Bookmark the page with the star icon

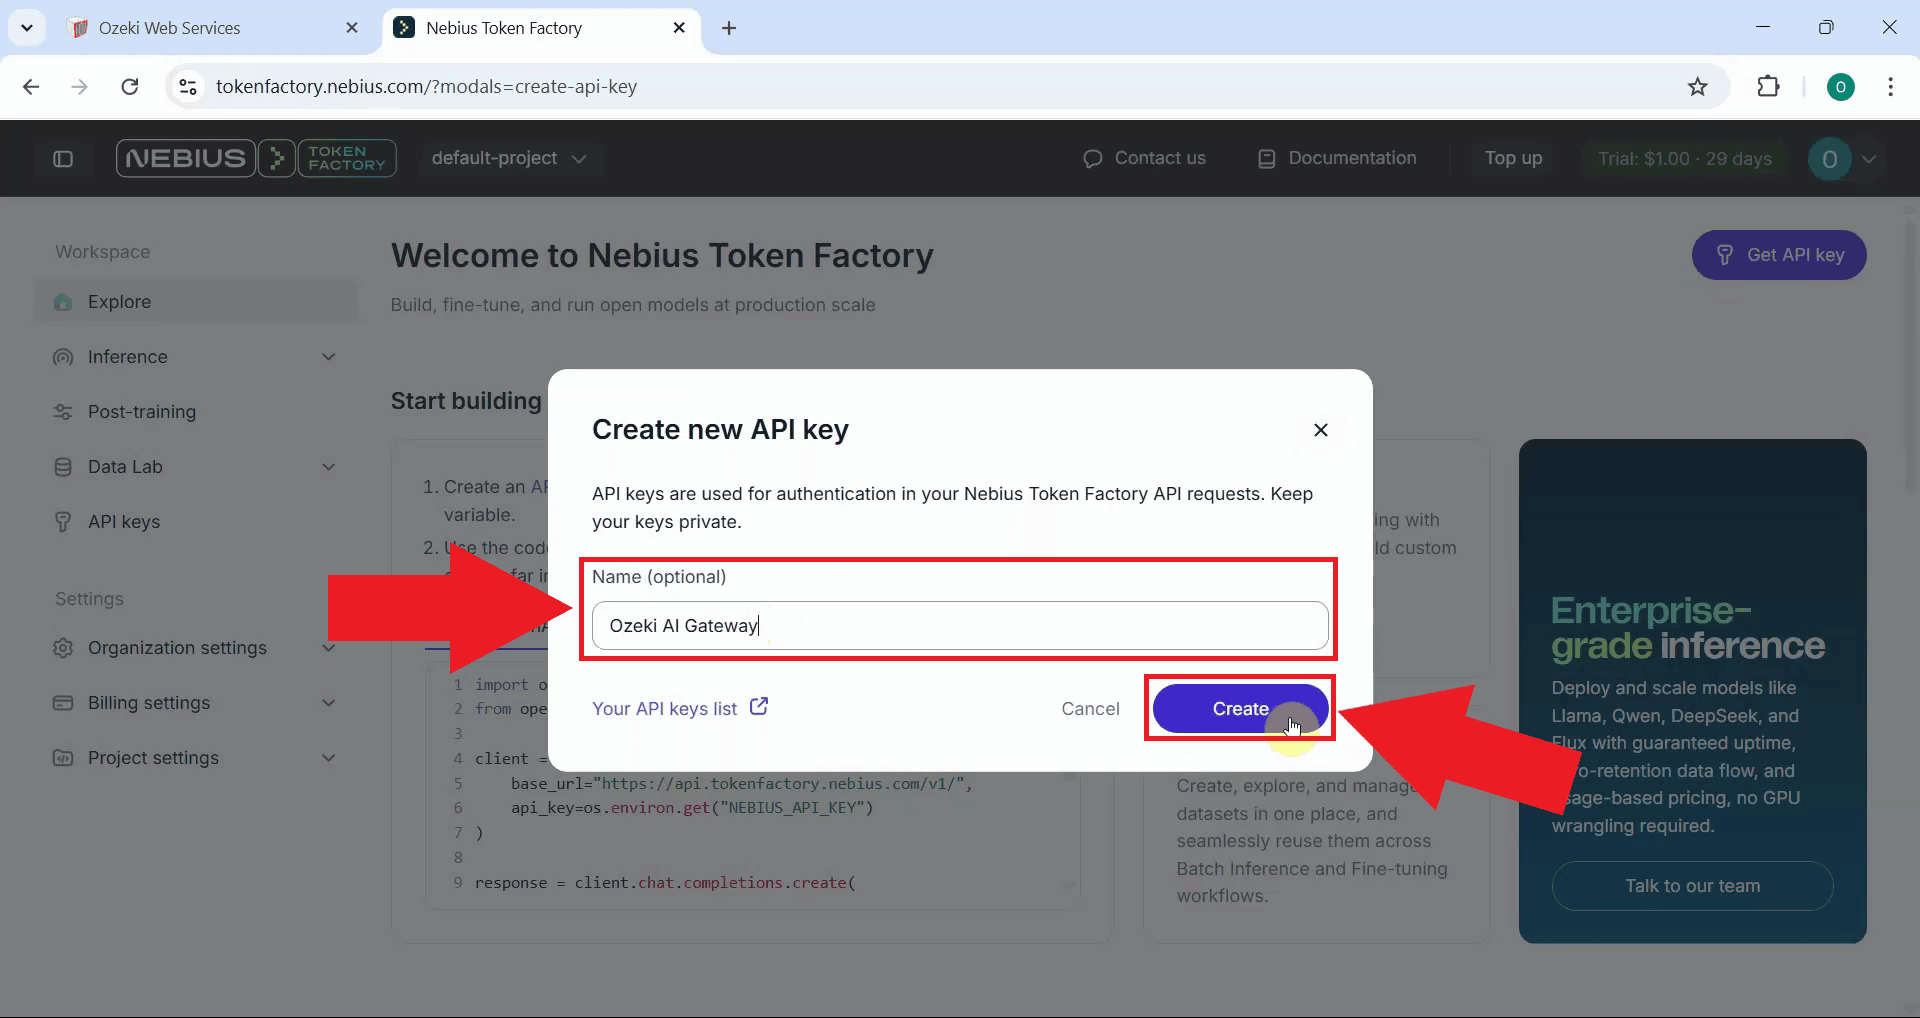[x=1698, y=87]
